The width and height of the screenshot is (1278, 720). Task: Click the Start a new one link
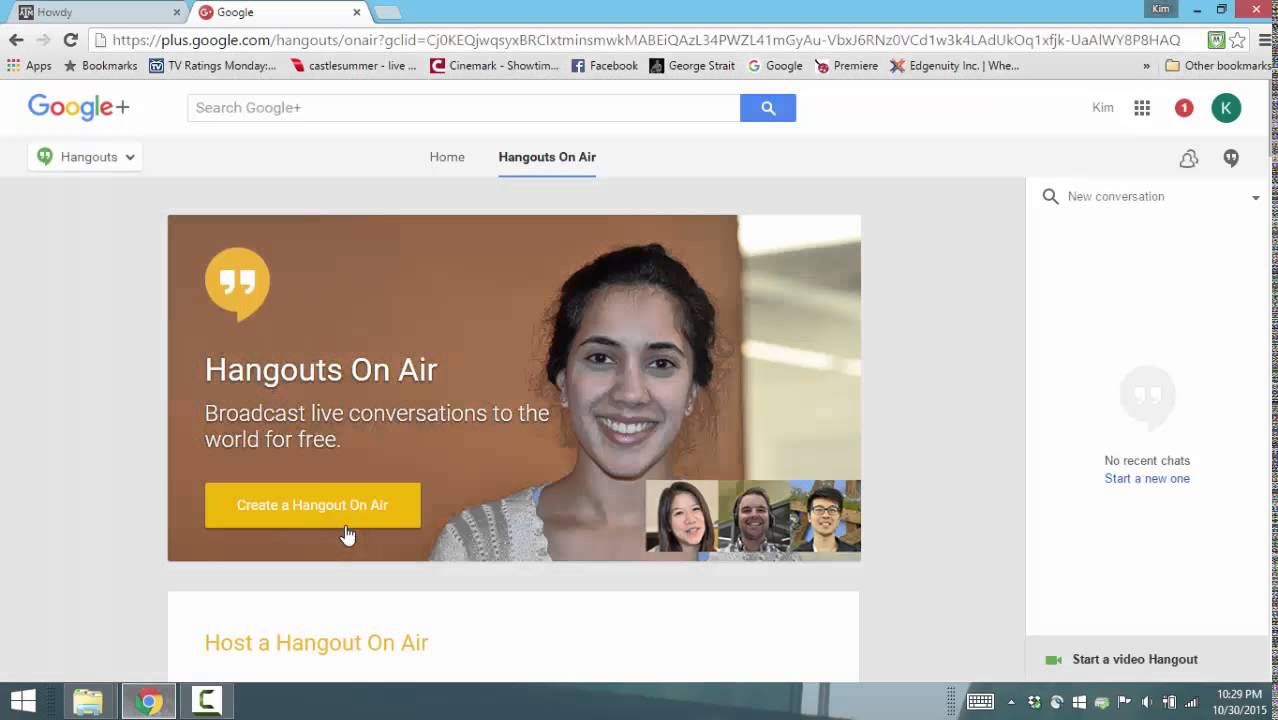pos(1147,478)
